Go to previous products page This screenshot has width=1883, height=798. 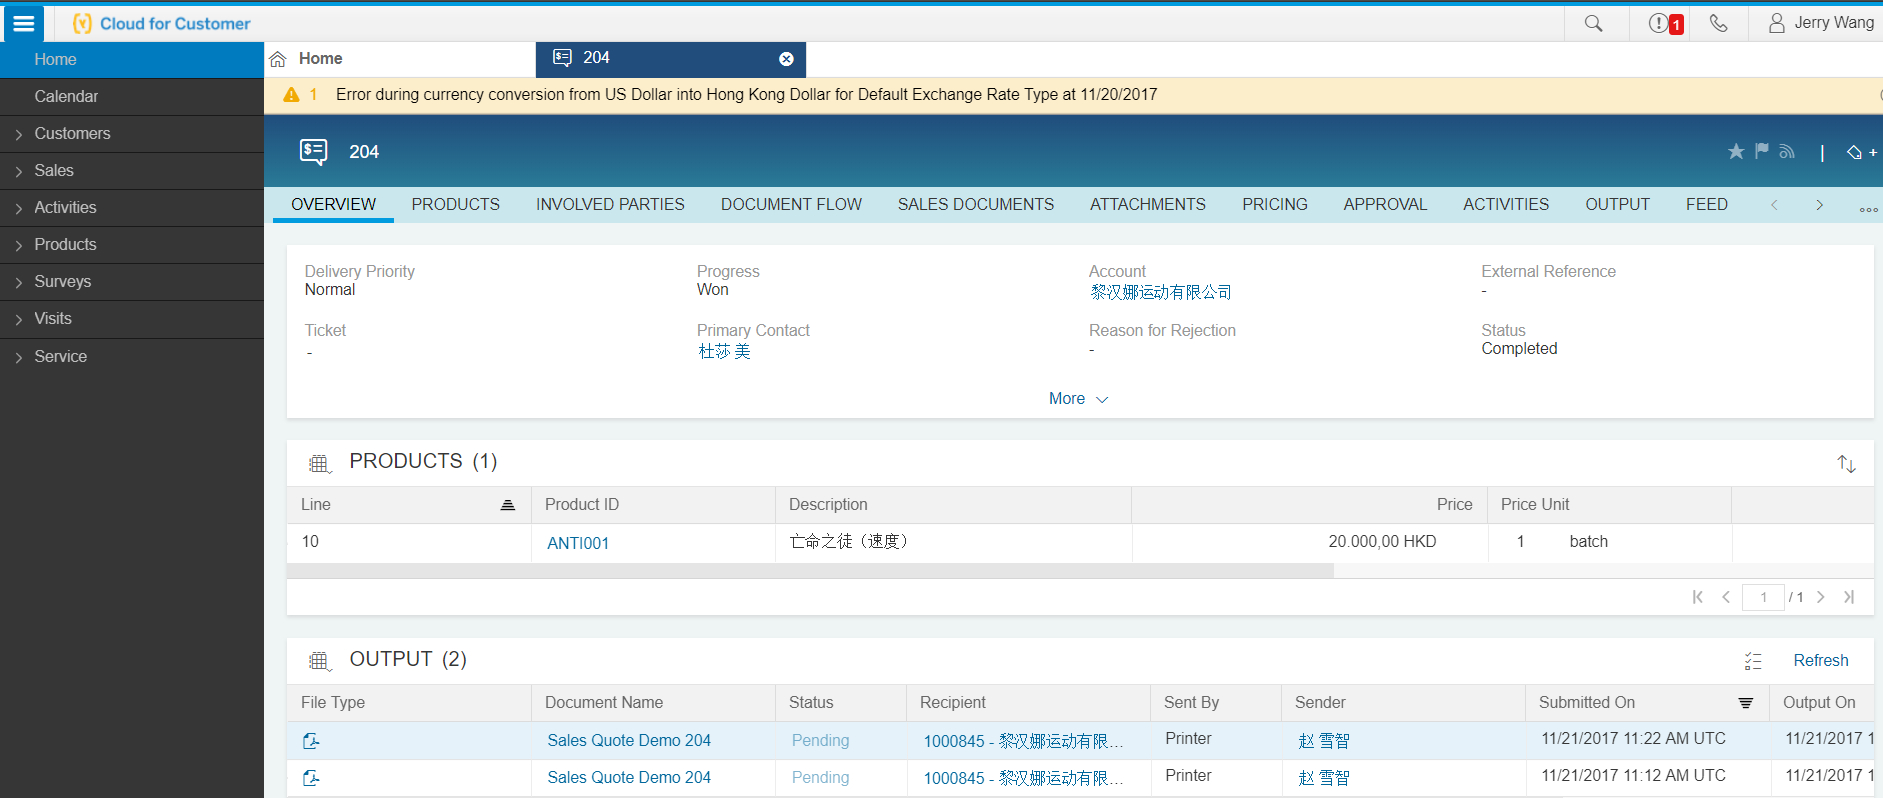pos(1726,597)
